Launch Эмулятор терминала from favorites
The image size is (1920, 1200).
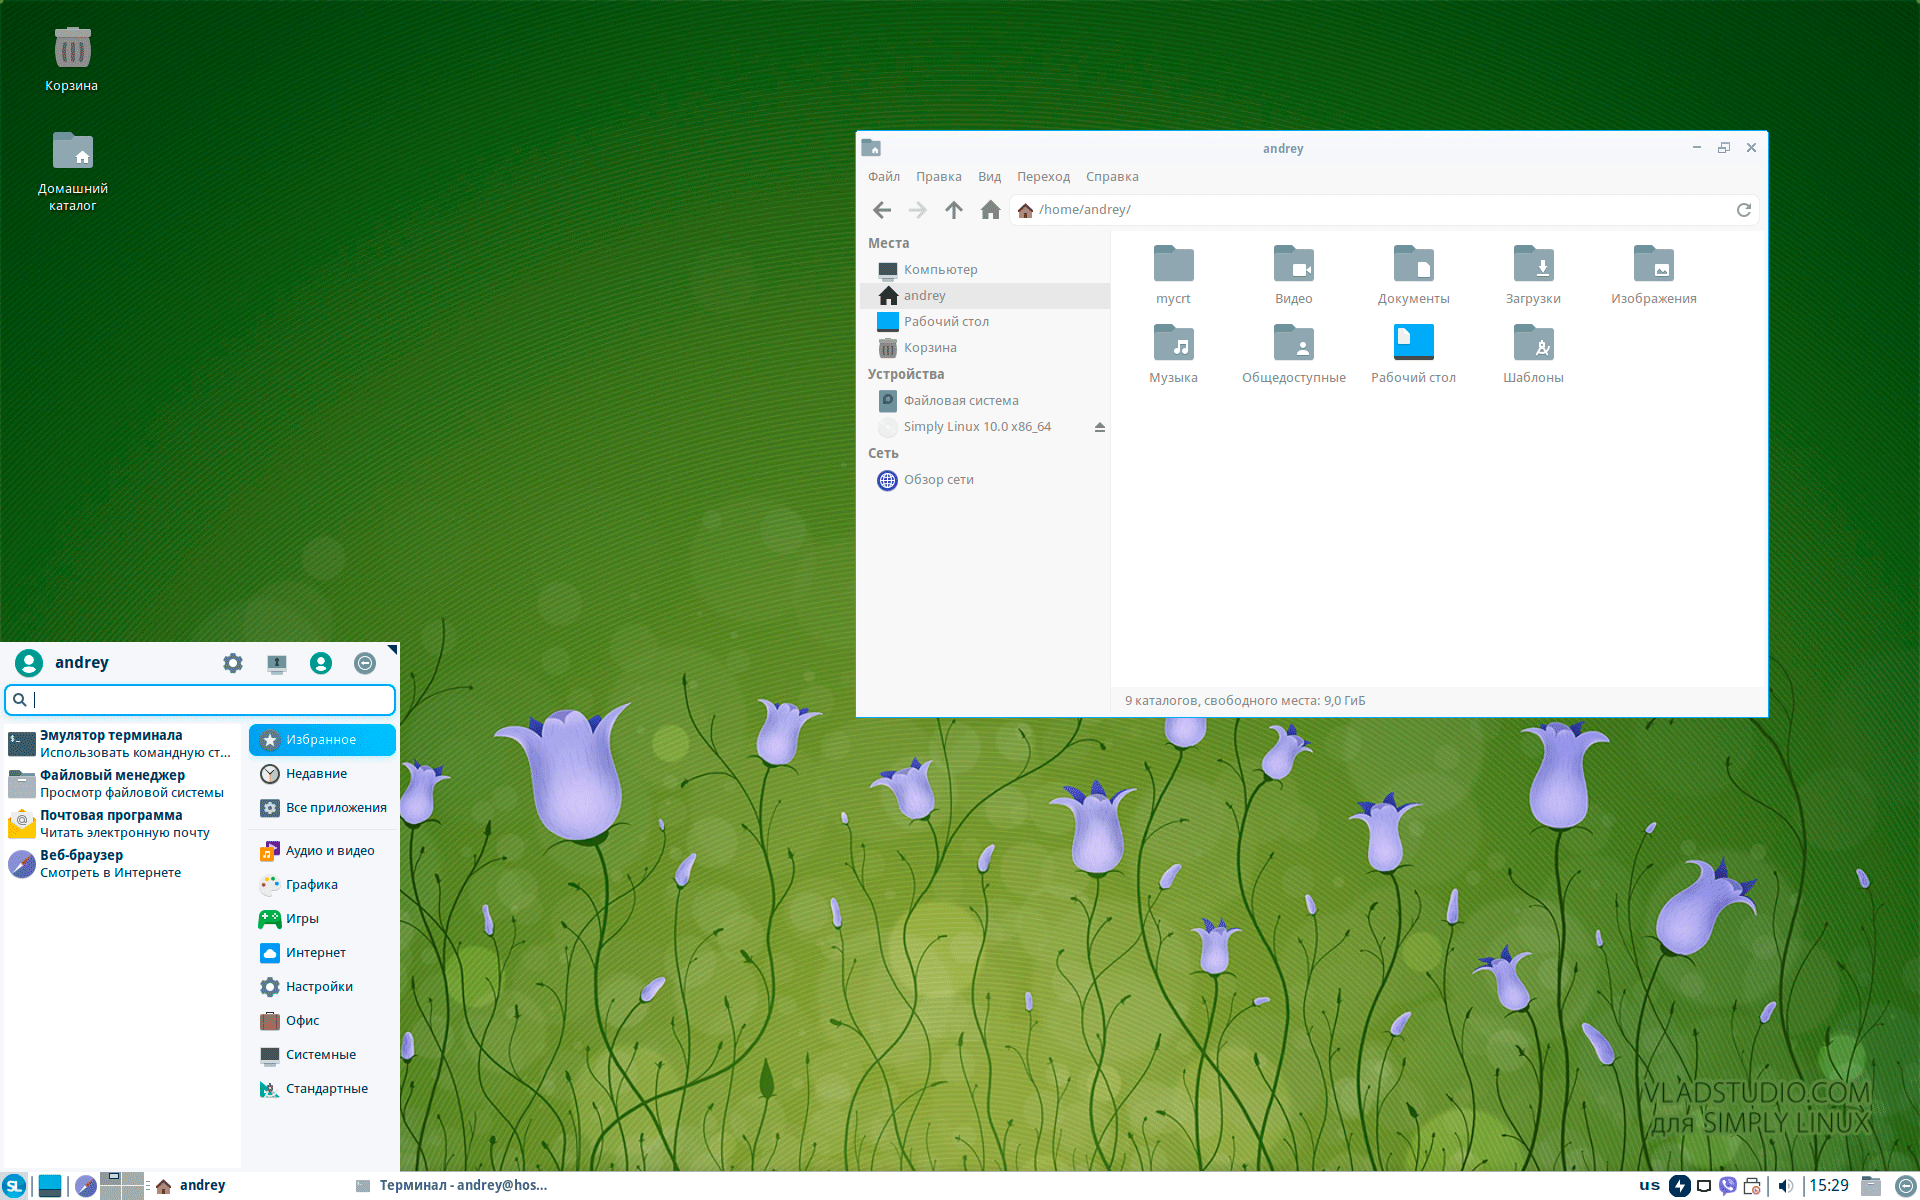pyautogui.click(x=110, y=744)
